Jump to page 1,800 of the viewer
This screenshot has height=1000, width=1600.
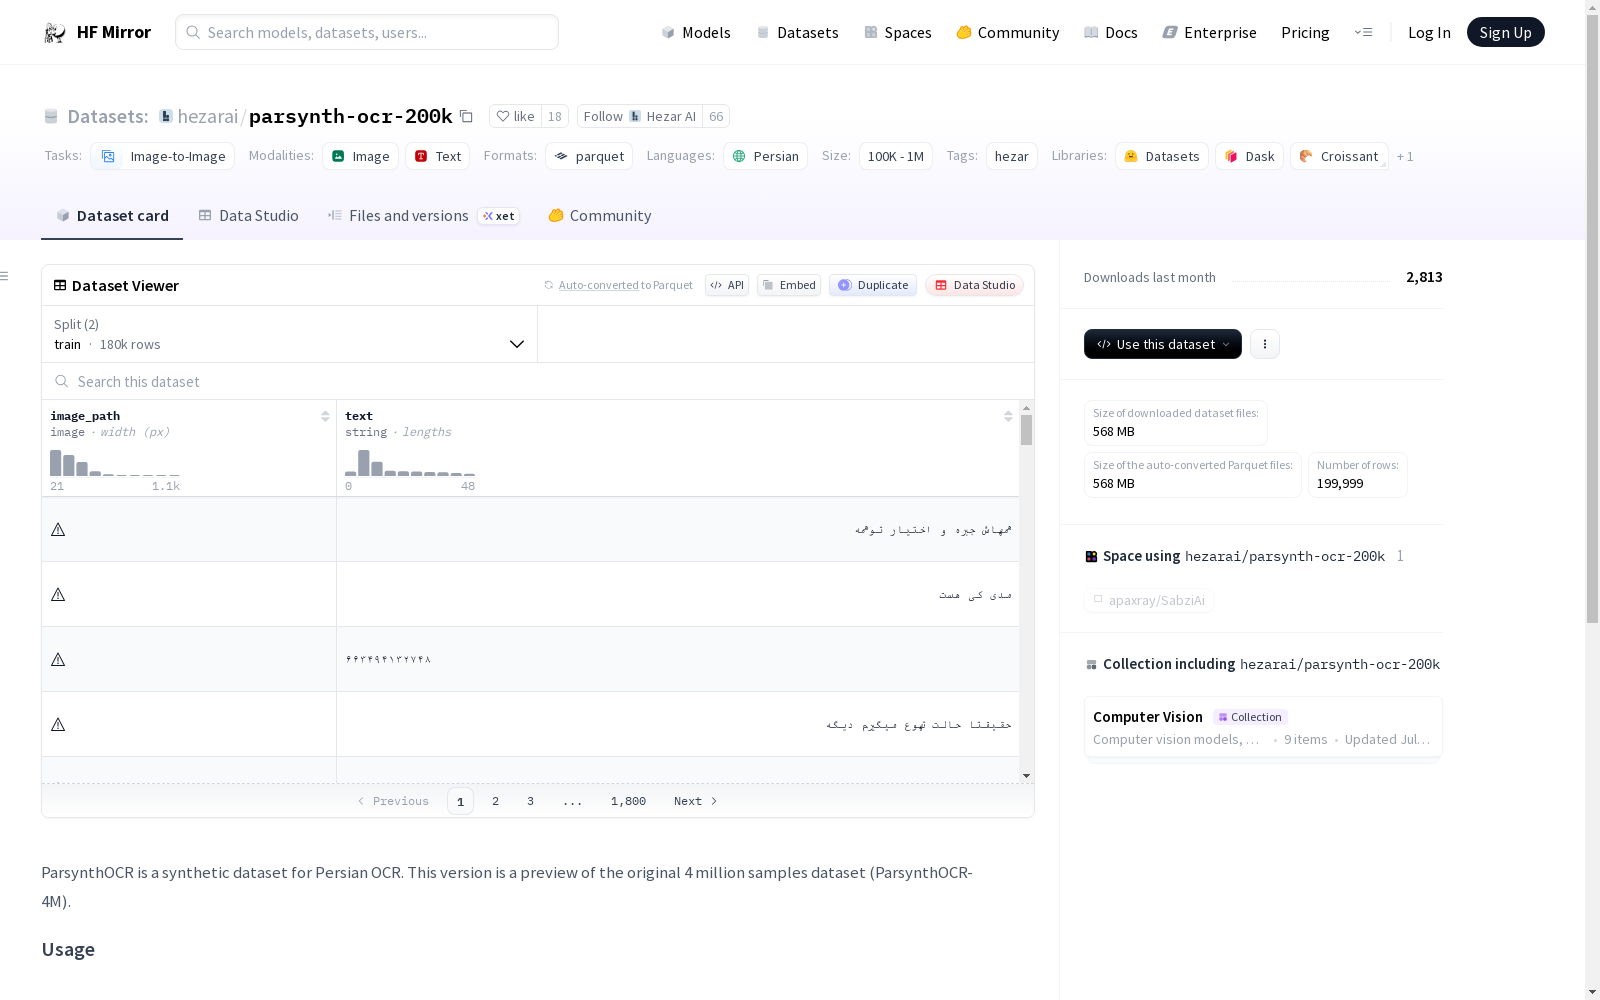[628, 801]
